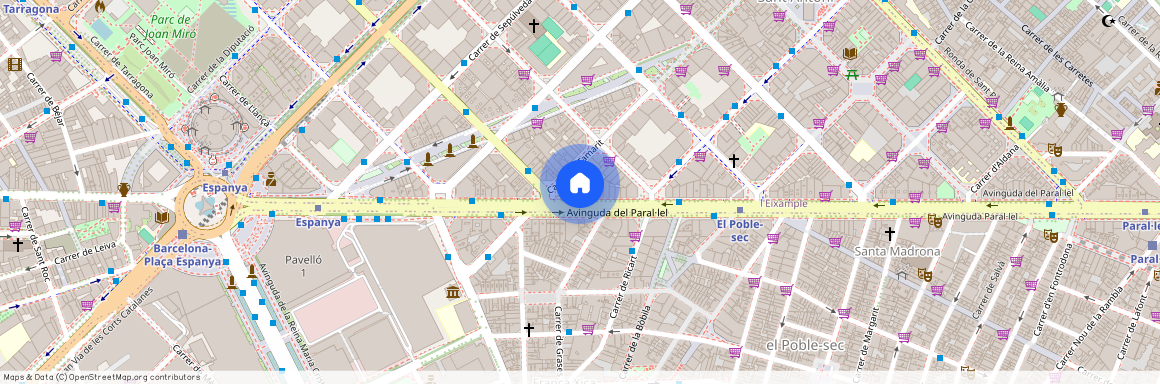The image size is (1160, 384).
Task: Click the bold blue El Poble-sec station label
Action: 739,230
